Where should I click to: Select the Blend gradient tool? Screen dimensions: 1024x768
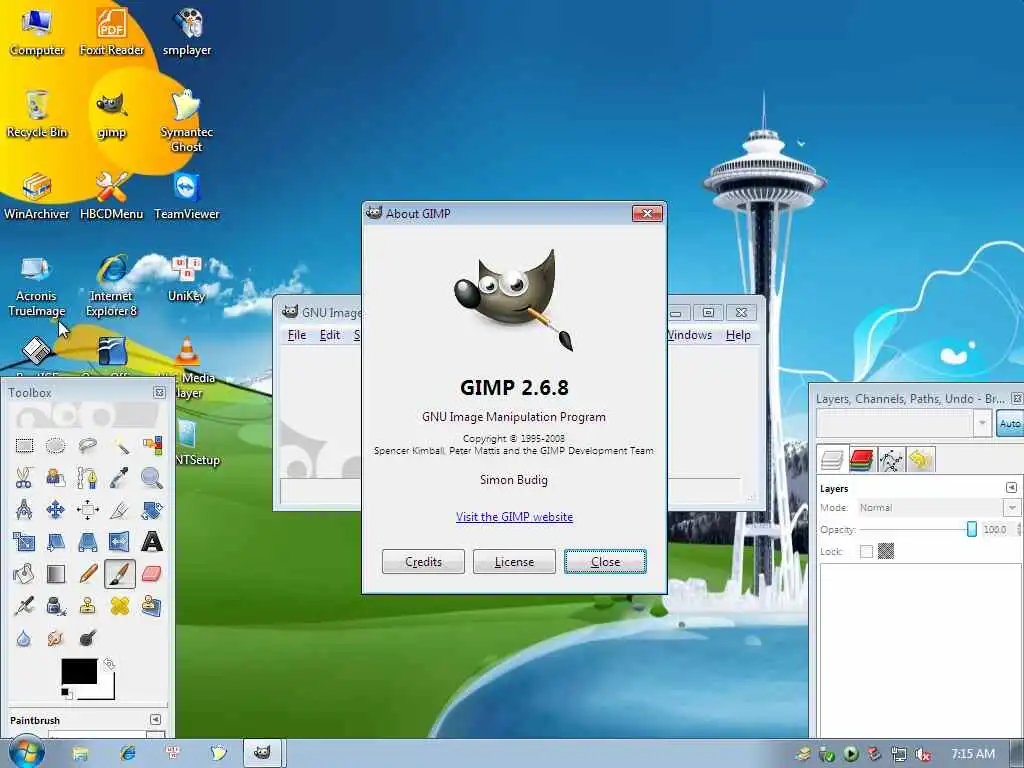pyautogui.click(x=56, y=573)
